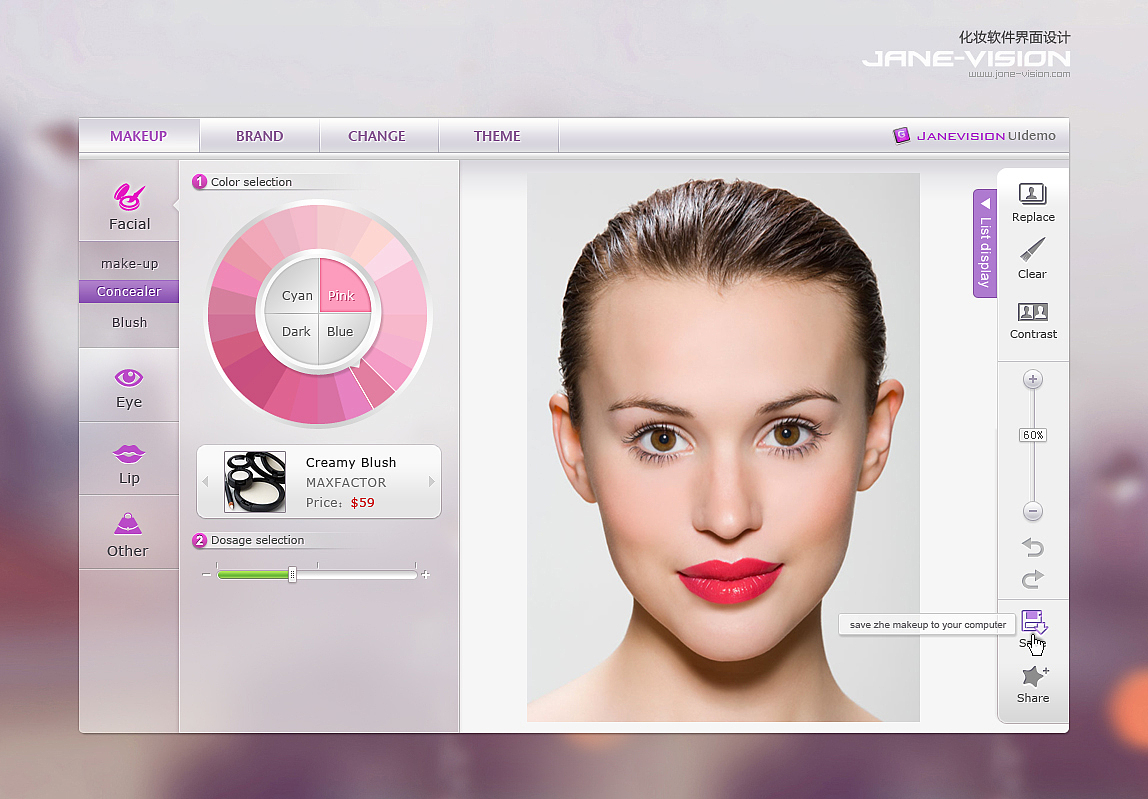Image resolution: width=1148 pixels, height=799 pixels.
Task: Click the Clear brush icon
Action: (x=1032, y=249)
